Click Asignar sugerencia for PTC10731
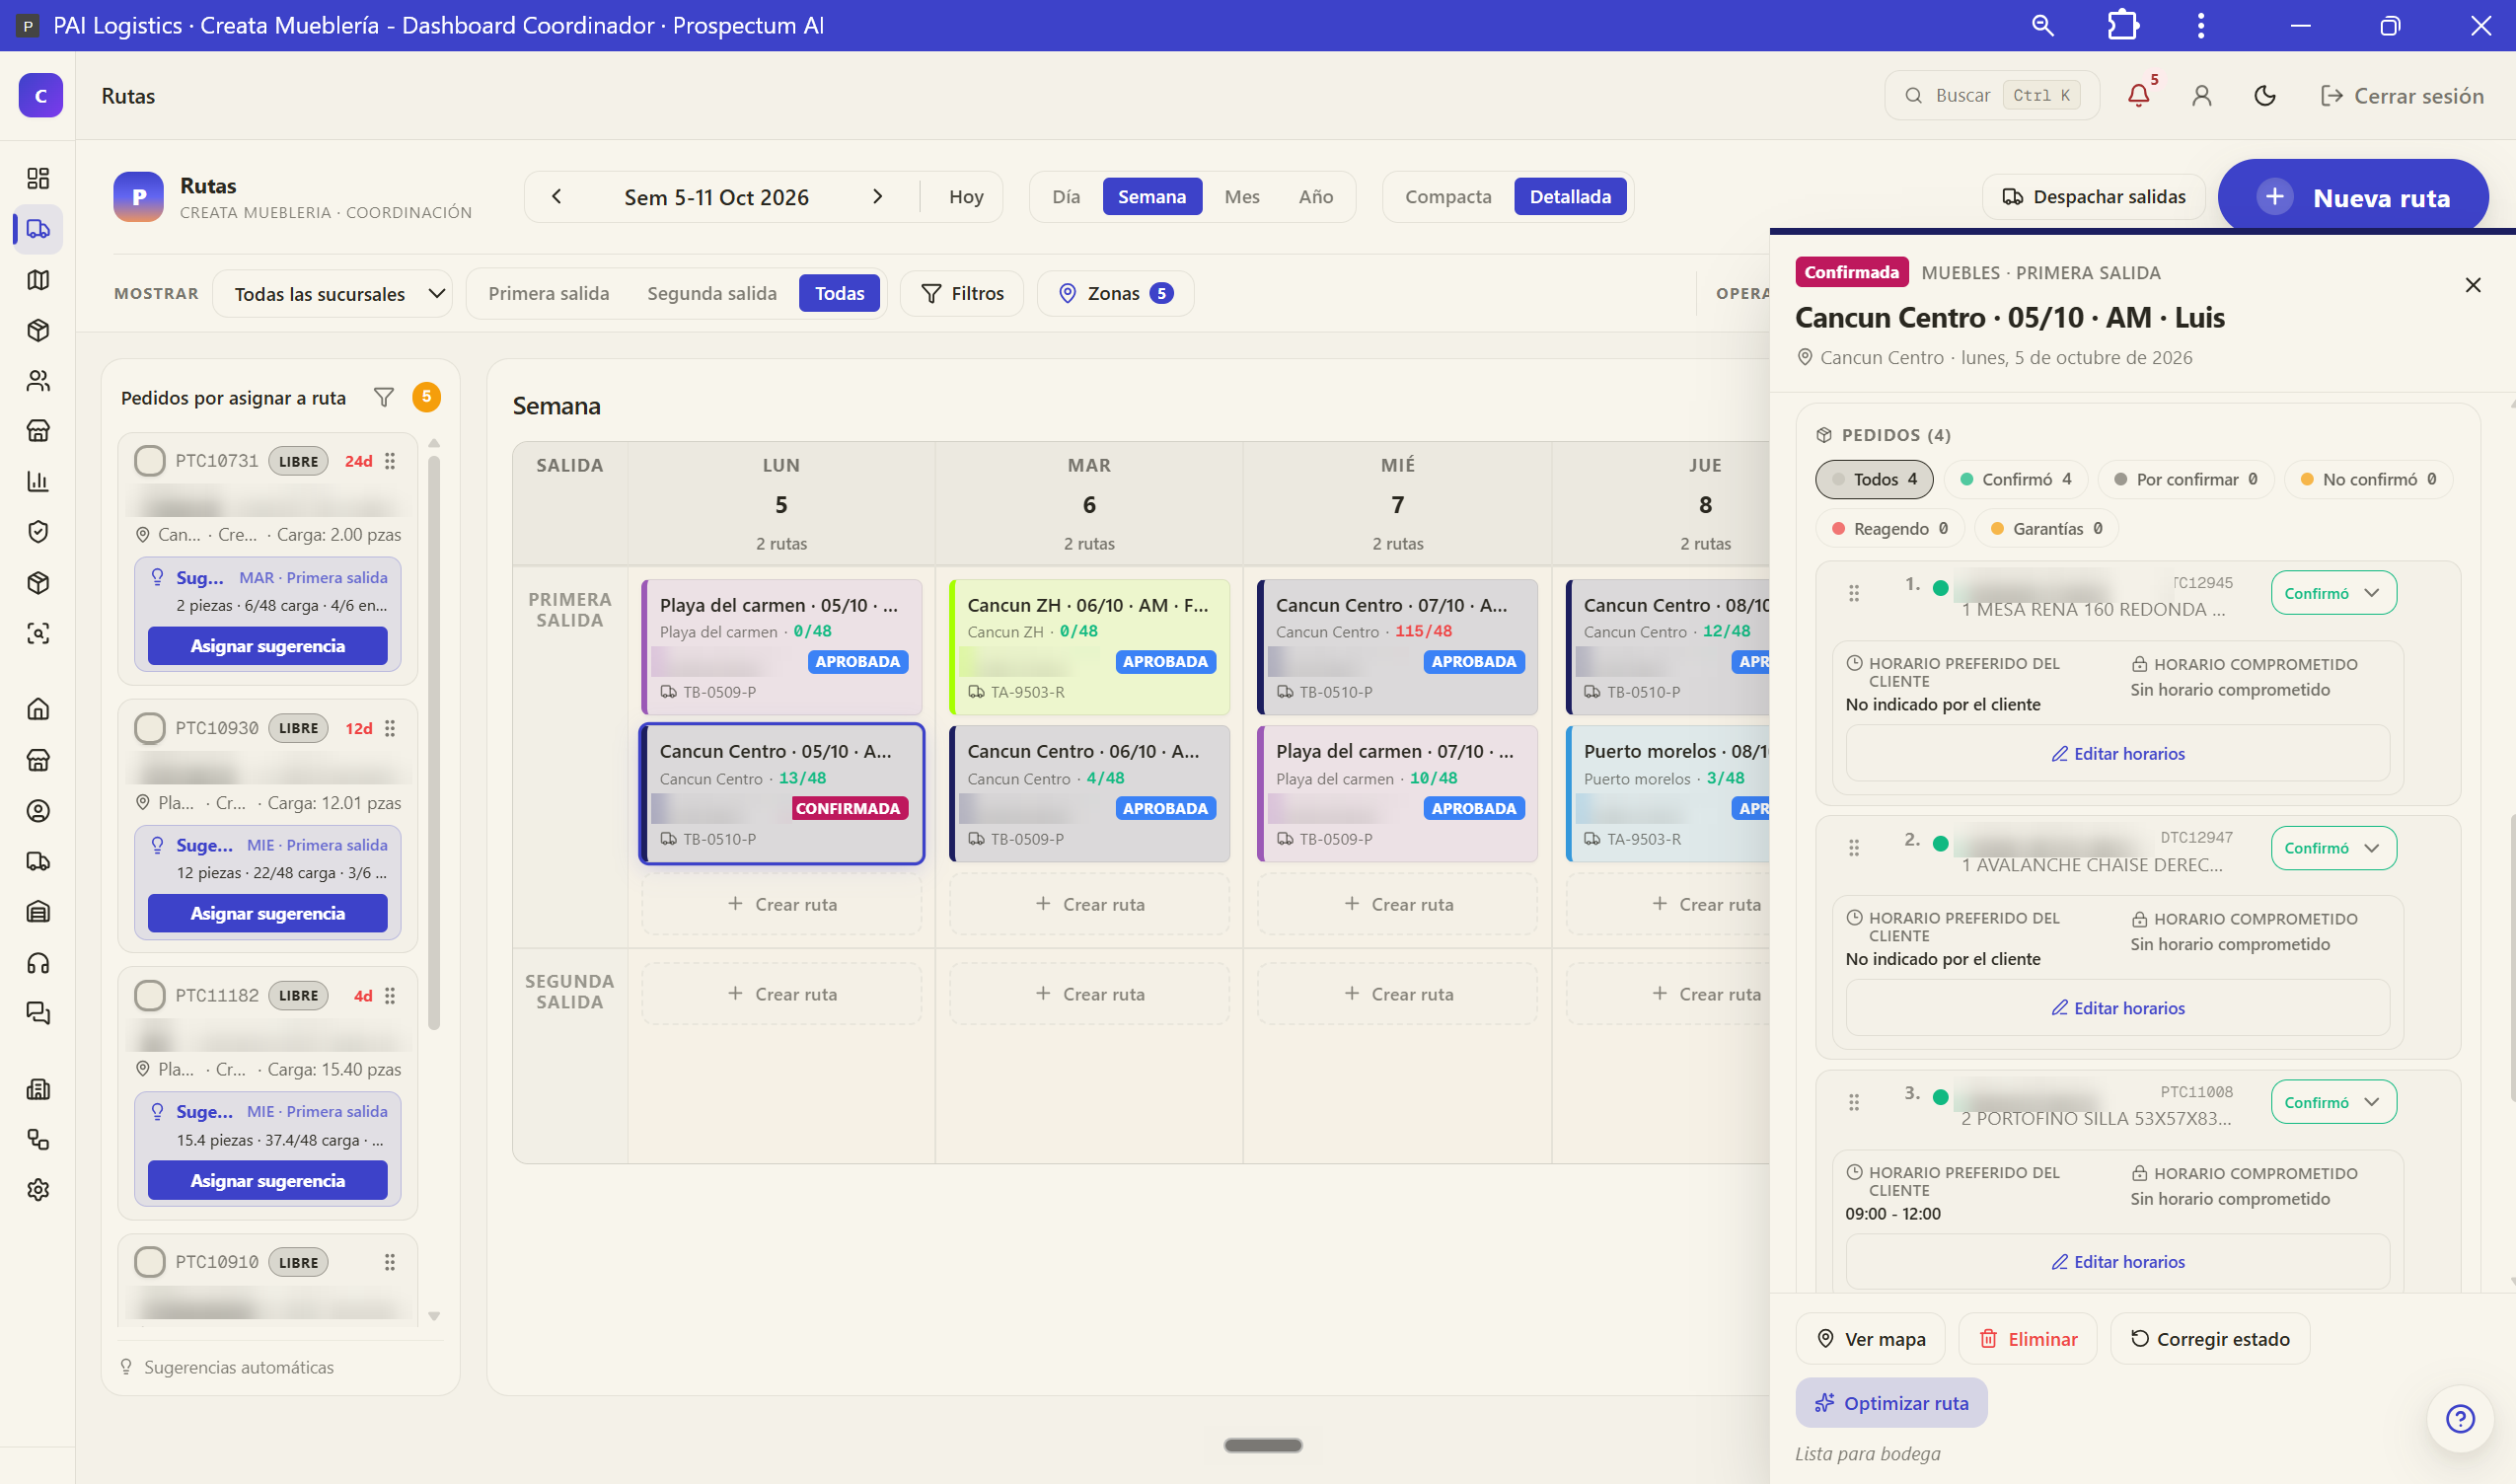 (x=267, y=646)
